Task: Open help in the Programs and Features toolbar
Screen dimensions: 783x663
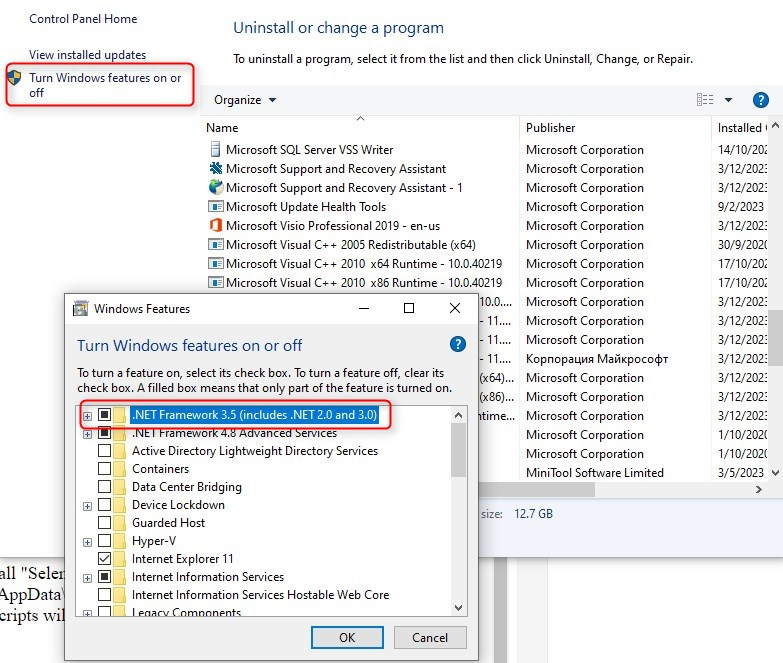Action: (760, 100)
